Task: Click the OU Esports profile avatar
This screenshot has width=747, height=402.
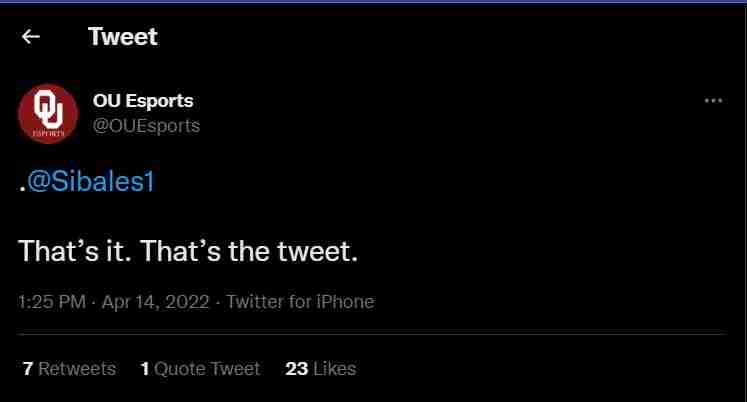Action: tap(48, 113)
